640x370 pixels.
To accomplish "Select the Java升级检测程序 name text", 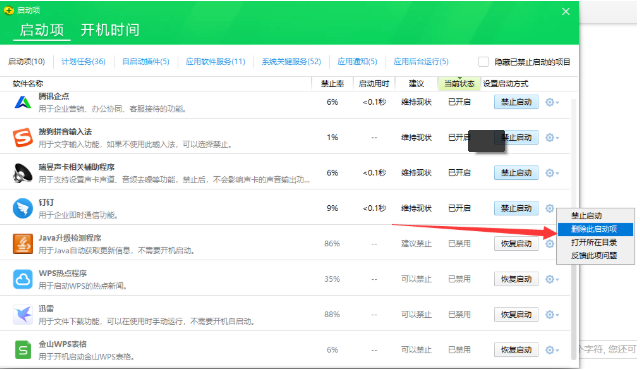I will click(70, 238).
